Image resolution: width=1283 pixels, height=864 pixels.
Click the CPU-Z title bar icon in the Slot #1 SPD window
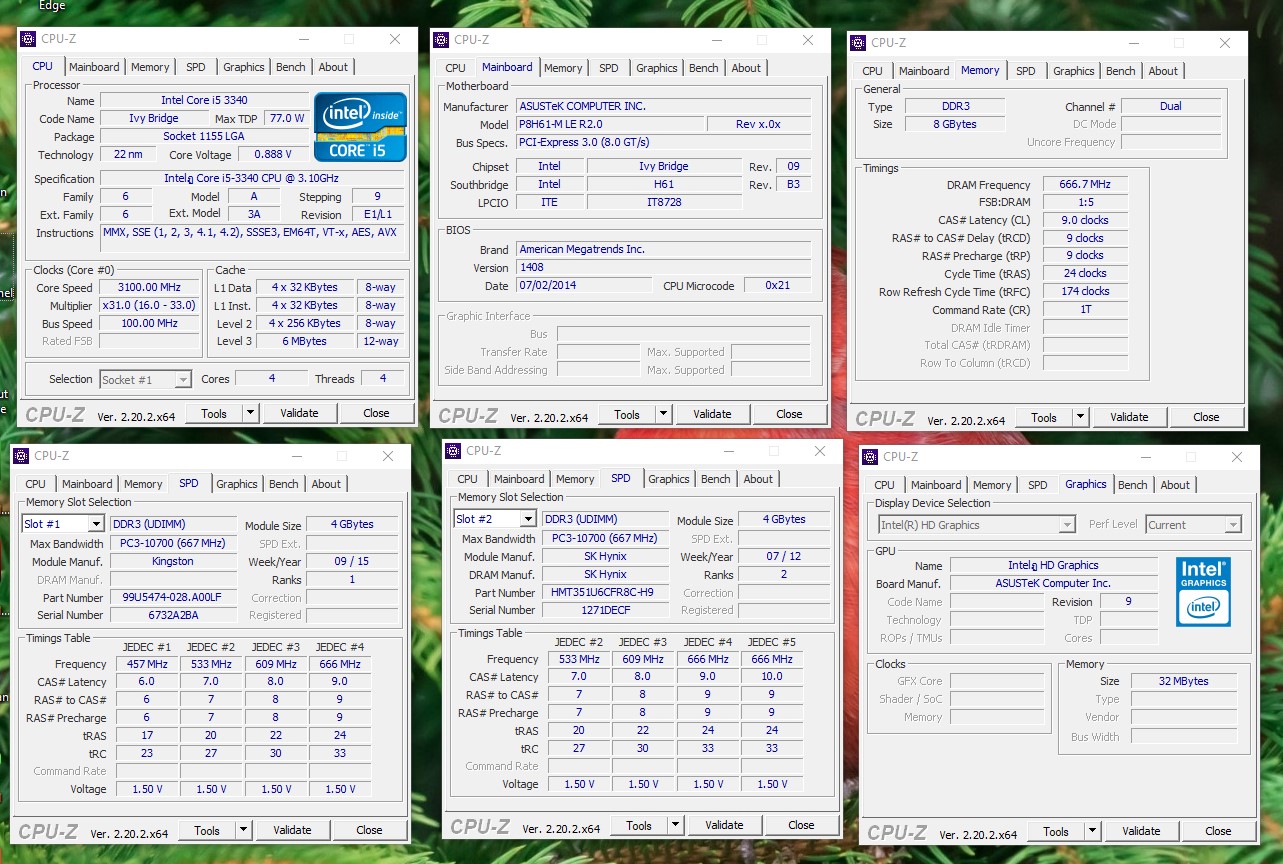point(21,455)
